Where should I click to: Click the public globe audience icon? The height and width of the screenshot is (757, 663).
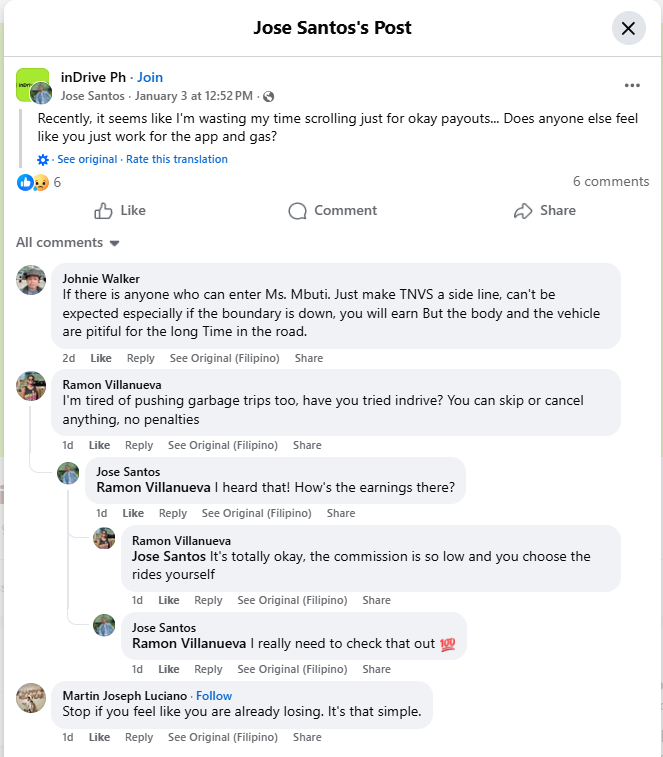(268, 96)
